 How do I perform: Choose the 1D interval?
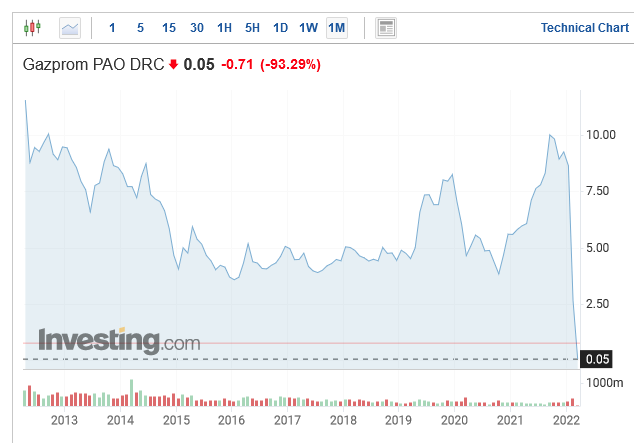pyautogui.click(x=280, y=28)
